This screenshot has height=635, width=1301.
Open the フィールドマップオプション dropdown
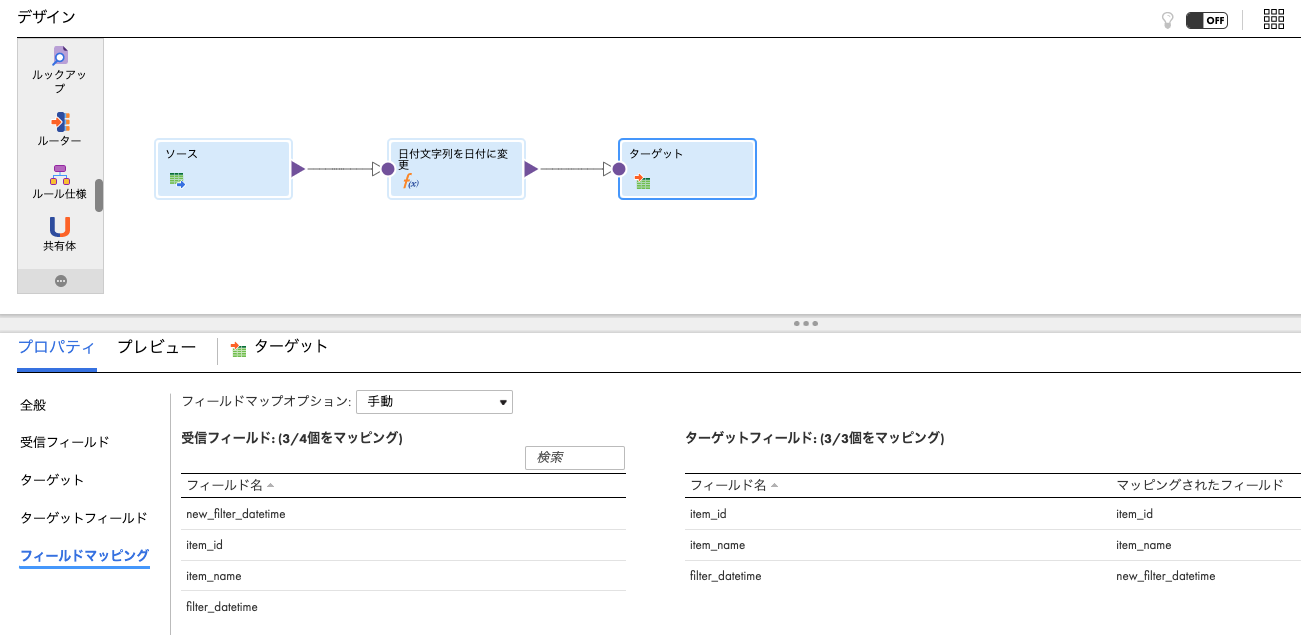[434, 401]
